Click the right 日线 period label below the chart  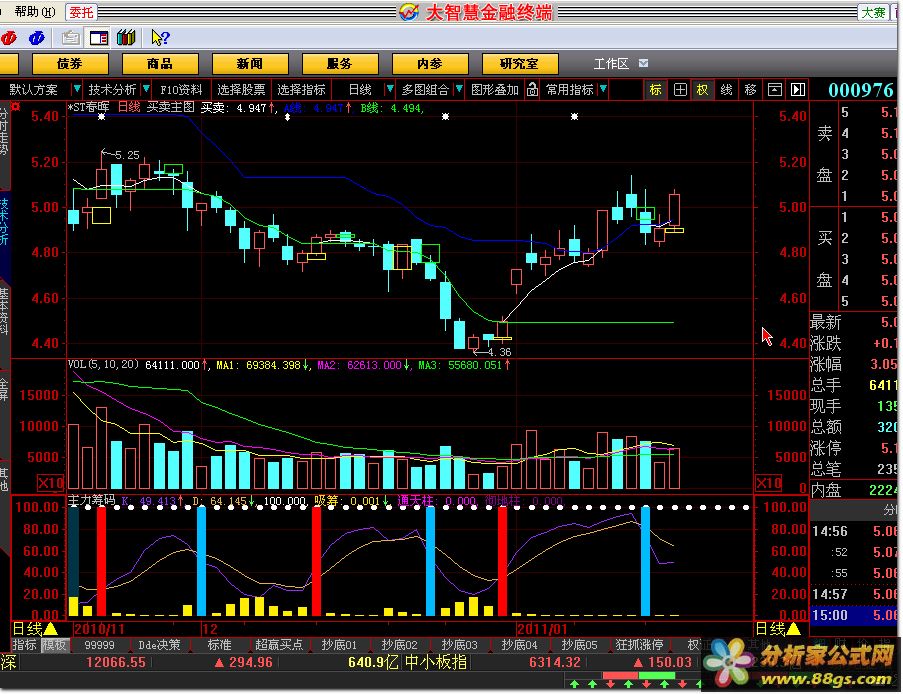point(779,628)
